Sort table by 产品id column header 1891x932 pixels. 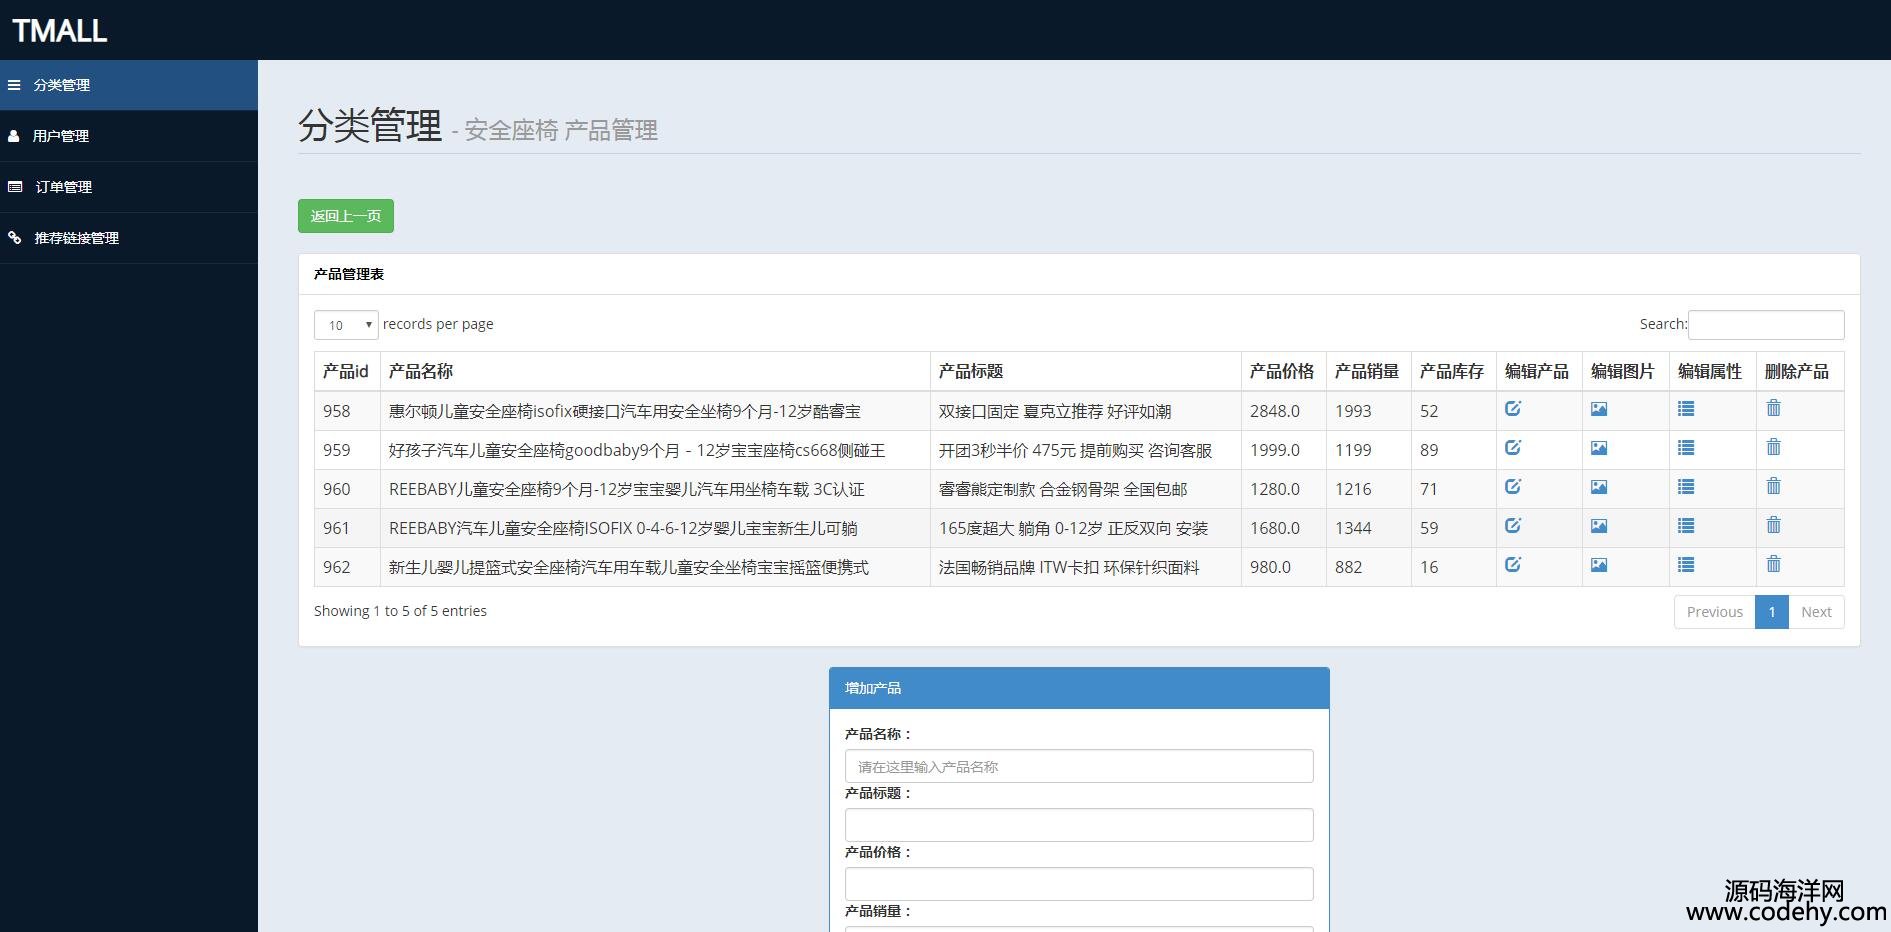346,371
